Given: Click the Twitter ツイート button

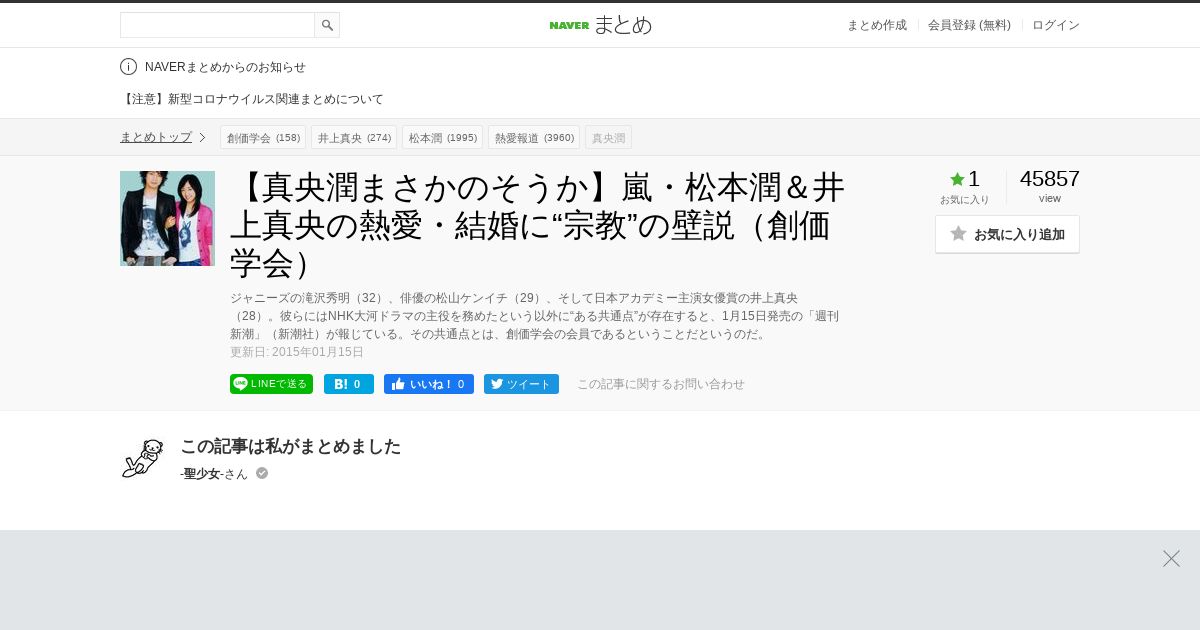Looking at the screenshot, I should pyautogui.click(x=521, y=384).
